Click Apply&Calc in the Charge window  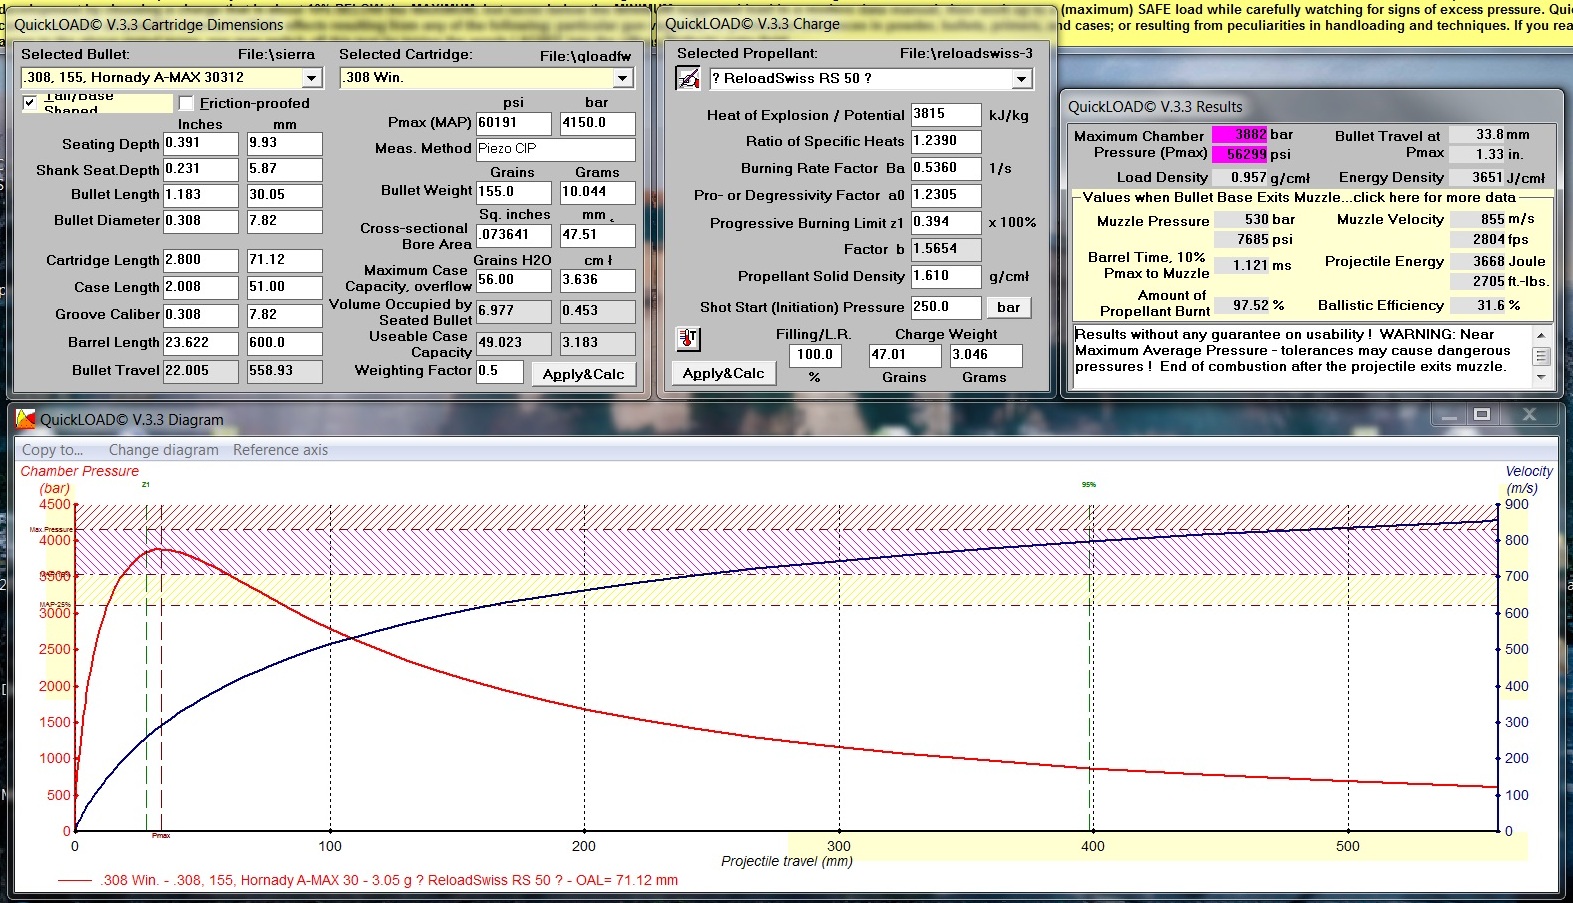click(x=723, y=373)
